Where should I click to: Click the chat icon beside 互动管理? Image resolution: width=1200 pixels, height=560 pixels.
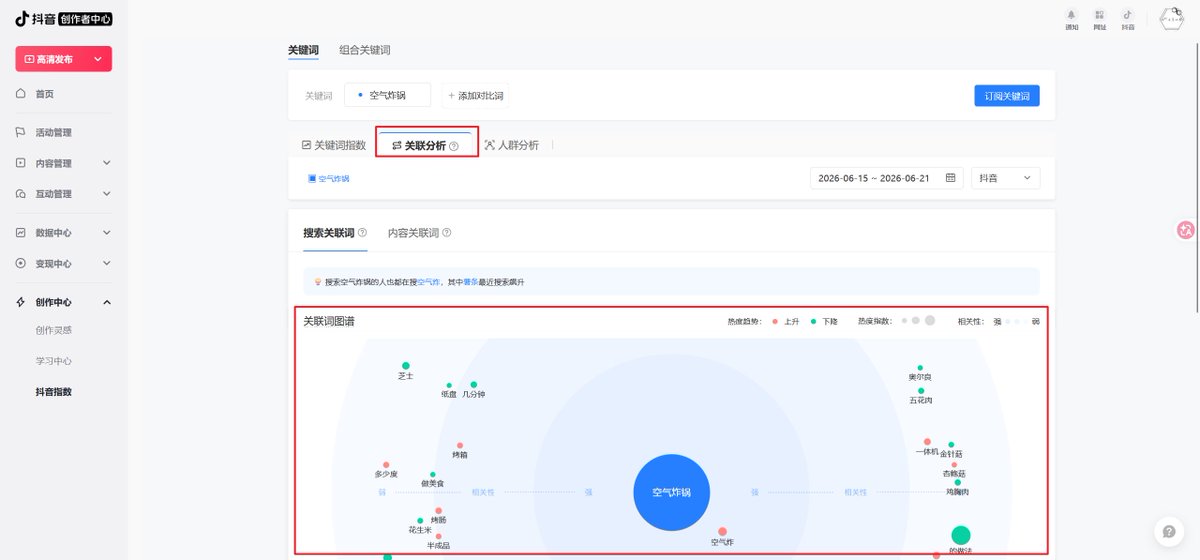(x=21, y=193)
